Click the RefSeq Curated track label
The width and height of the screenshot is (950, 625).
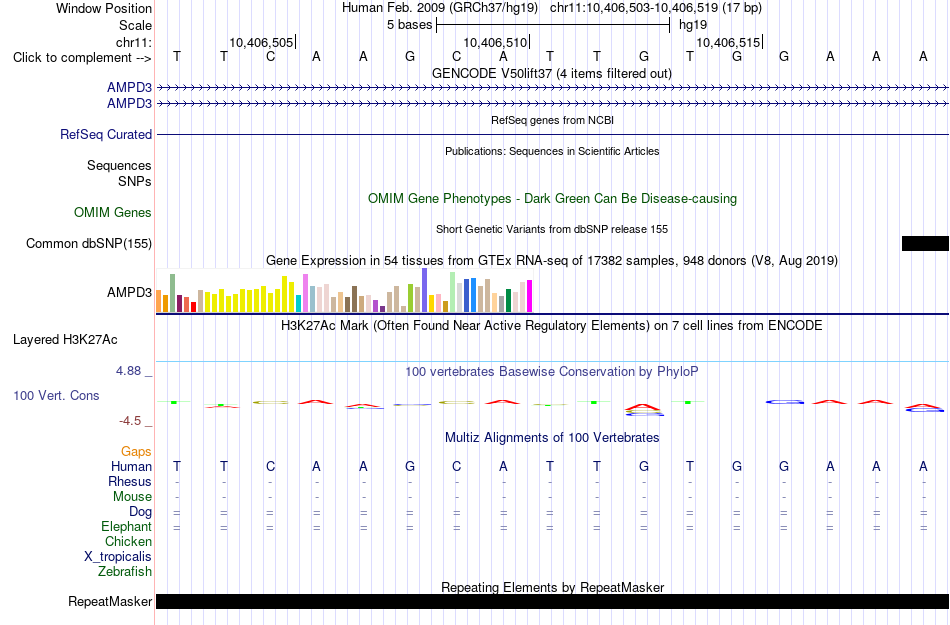pyautogui.click(x=106, y=134)
